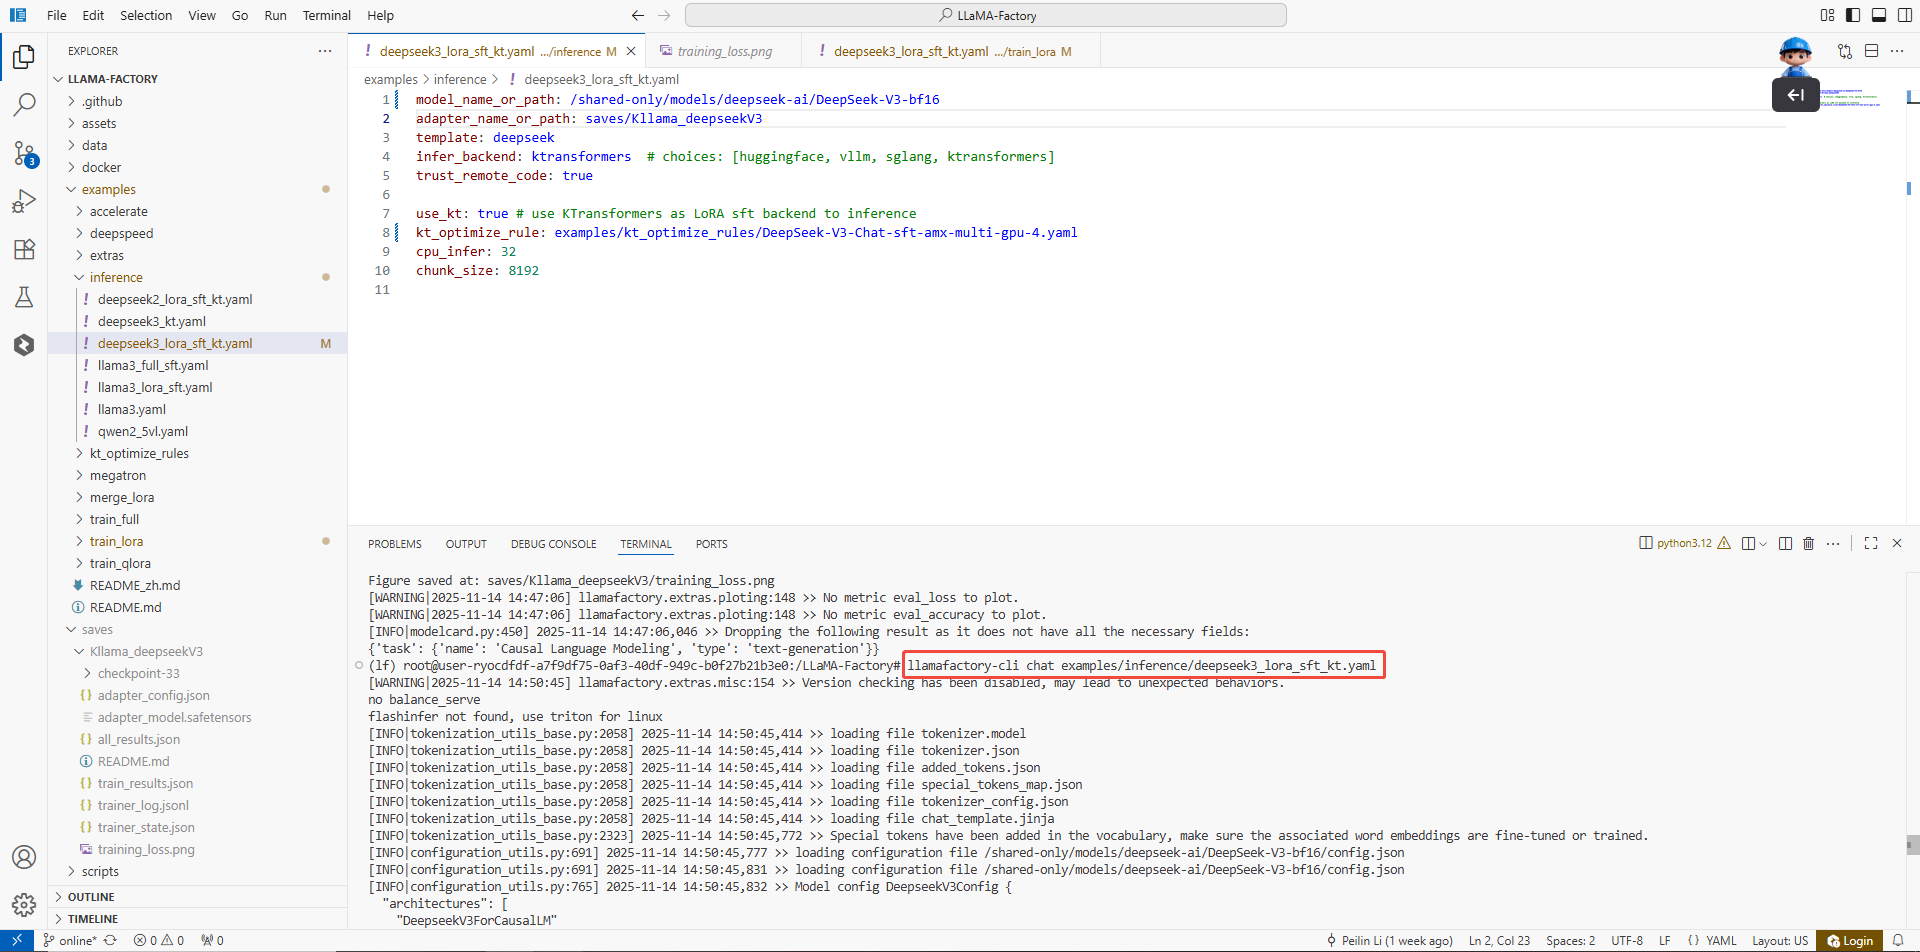Maximize the terminal panel size
Image resolution: width=1920 pixels, height=952 pixels.
1871,543
